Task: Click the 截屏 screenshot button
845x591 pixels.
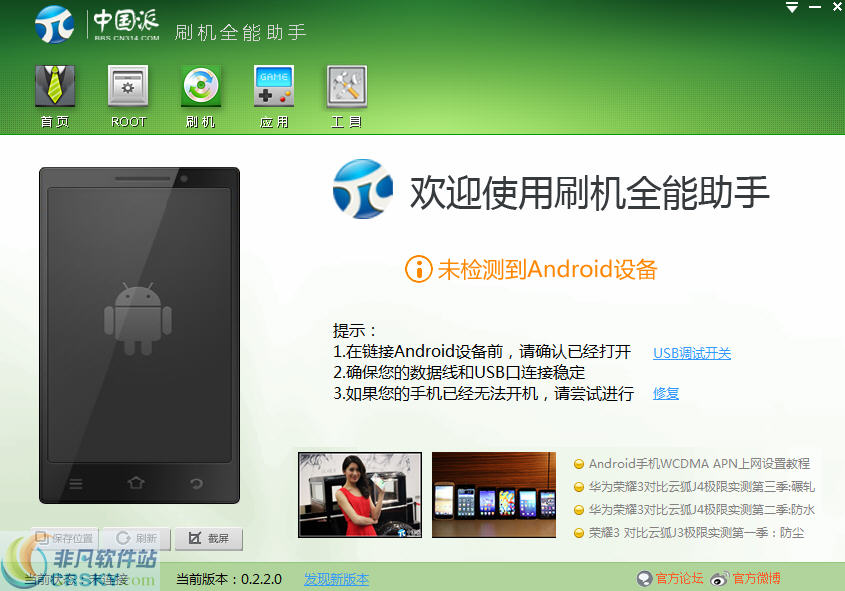Action: 209,539
